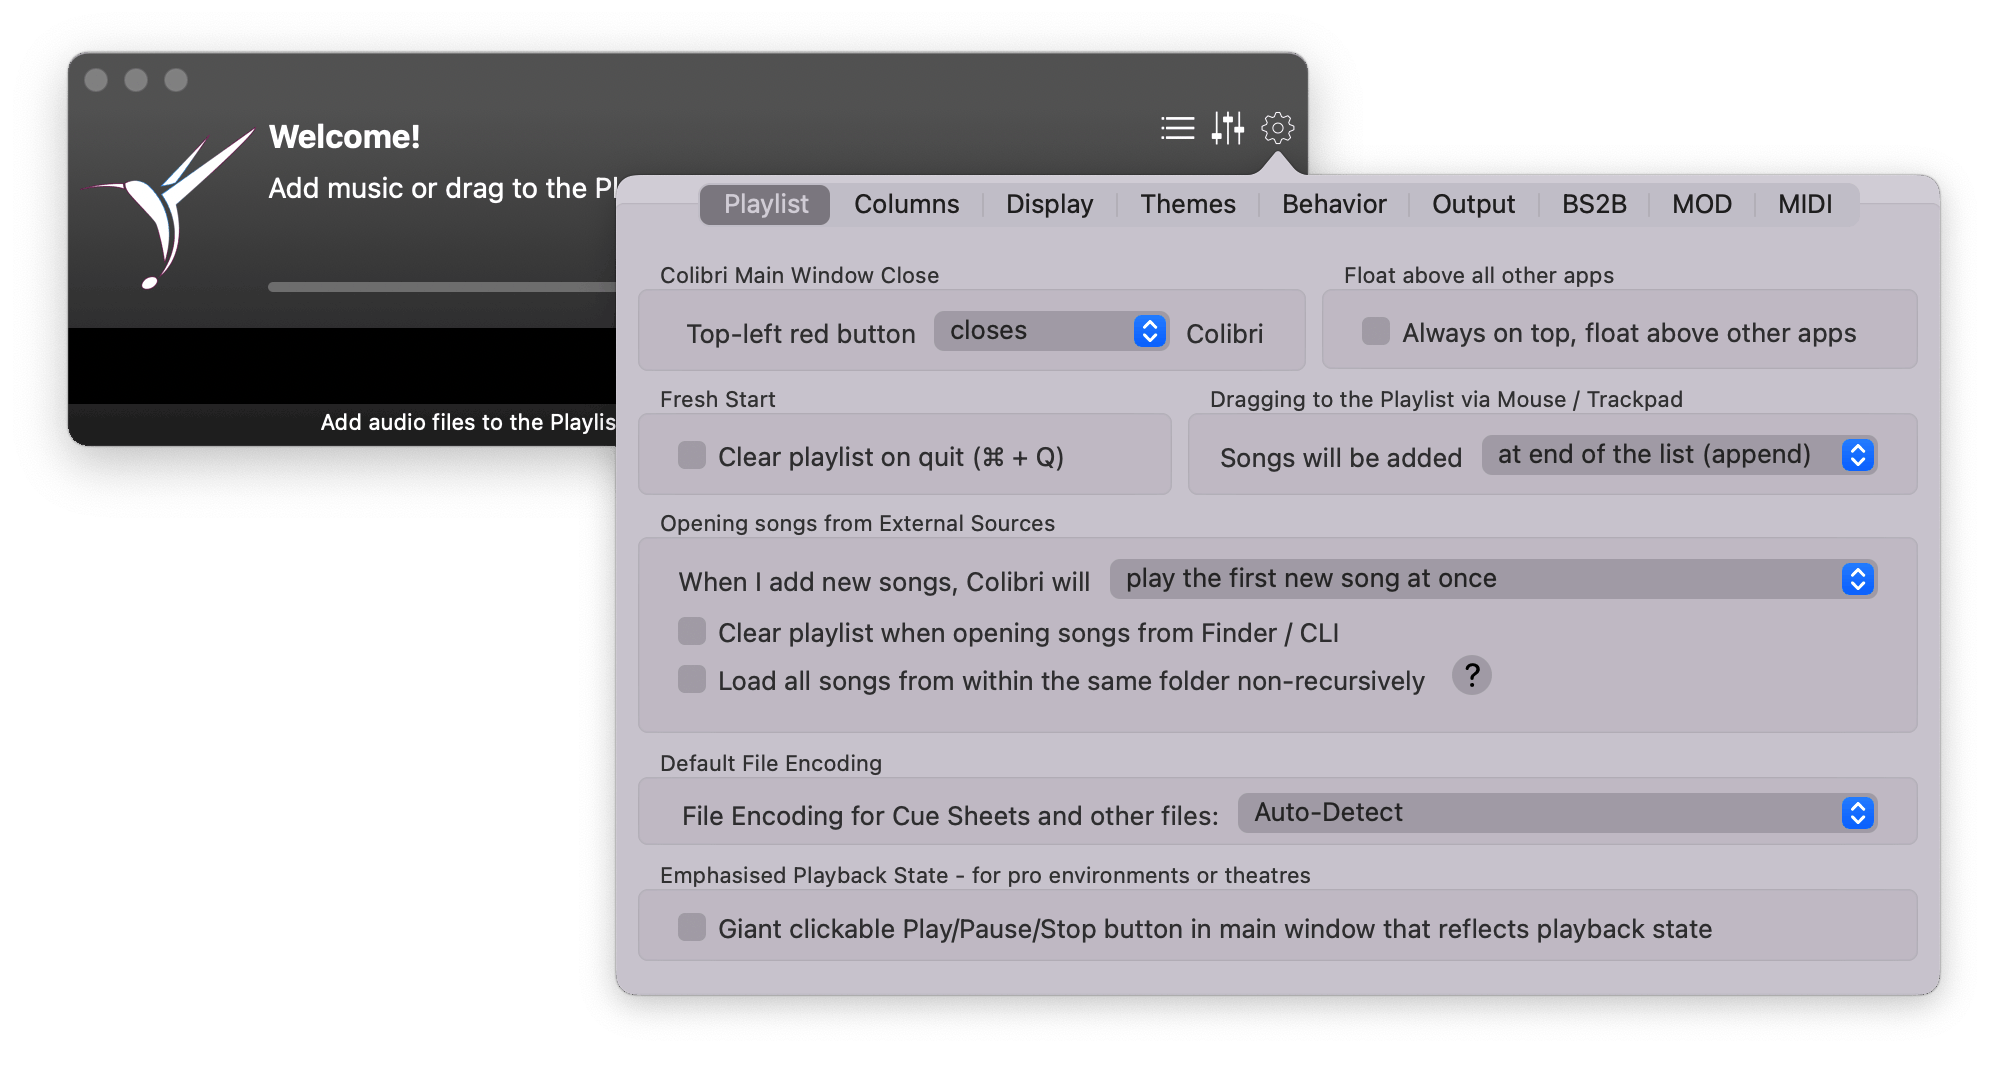The height and width of the screenshot is (1075, 2012).
Task: Click the 'Float above all other apps' label
Action: pos(1478,275)
